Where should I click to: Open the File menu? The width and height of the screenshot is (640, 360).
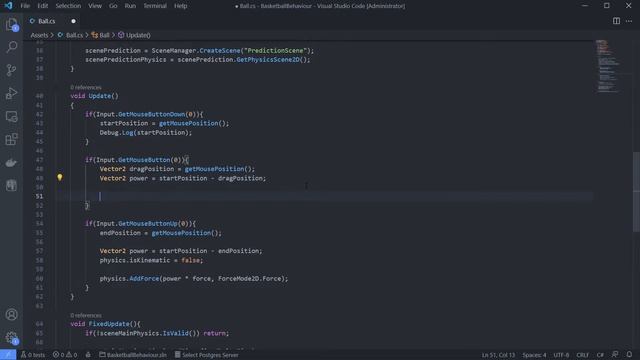coord(25,6)
